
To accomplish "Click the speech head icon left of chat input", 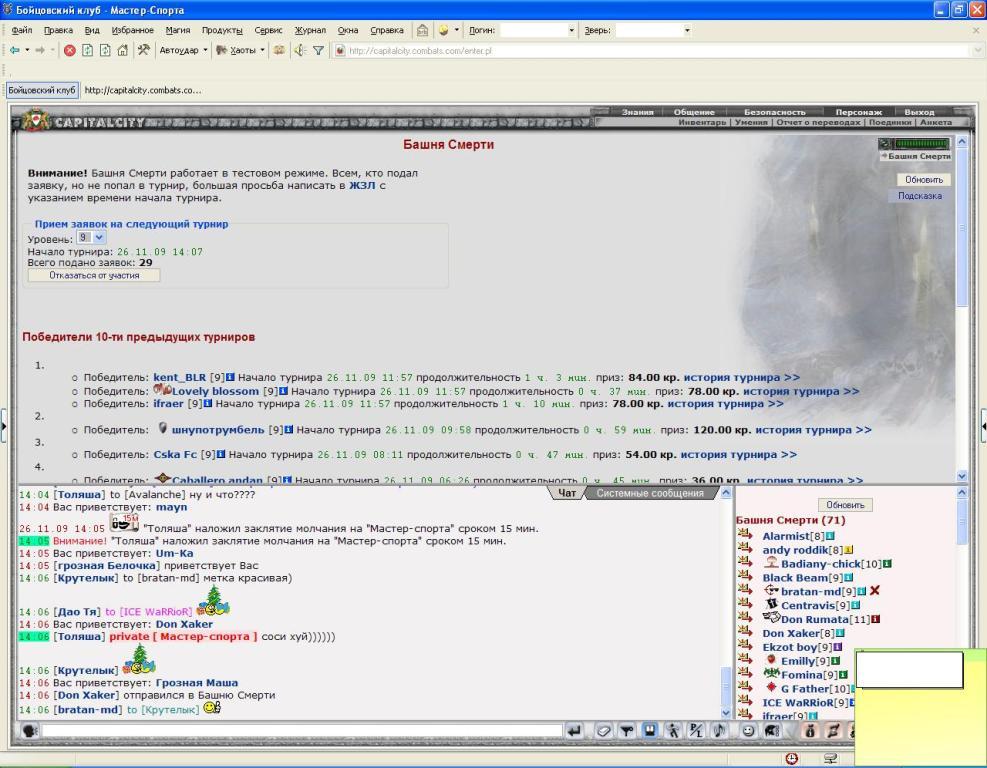I will coord(30,731).
